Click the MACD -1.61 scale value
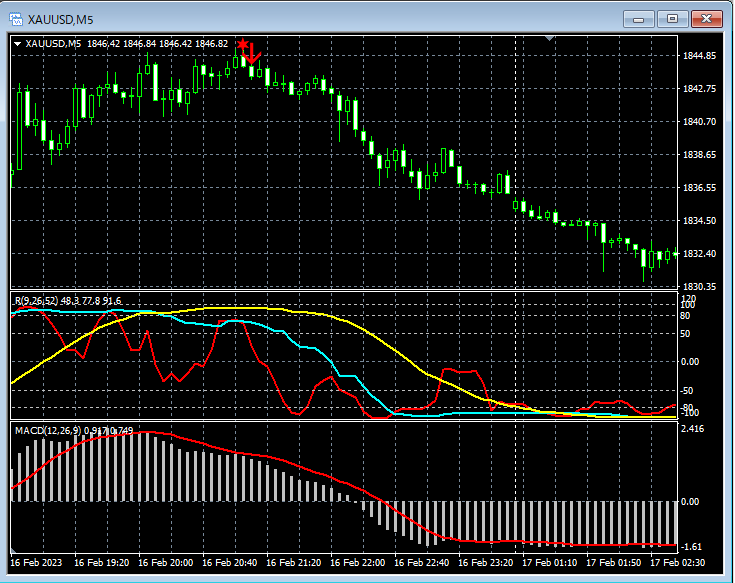This screenshot has height=583, width=735. click(693, 547)
